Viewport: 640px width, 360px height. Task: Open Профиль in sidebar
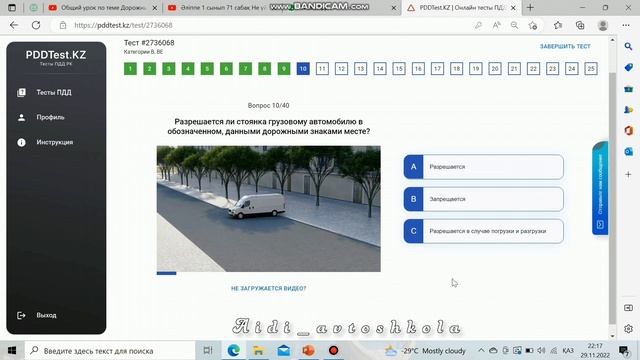50,117
